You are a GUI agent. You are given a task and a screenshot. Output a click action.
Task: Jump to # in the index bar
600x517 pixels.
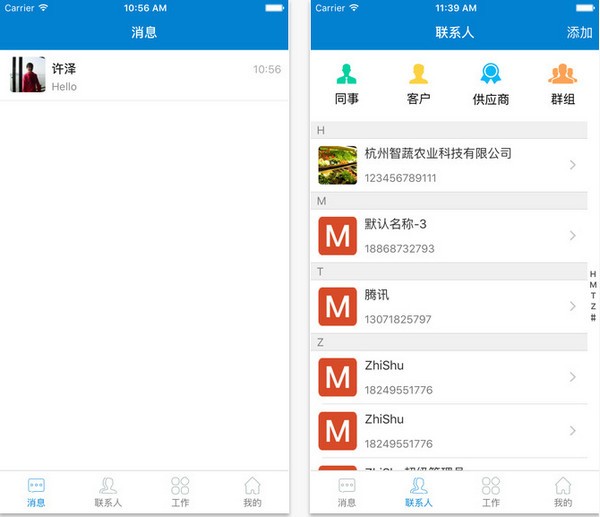coord(593,317)
